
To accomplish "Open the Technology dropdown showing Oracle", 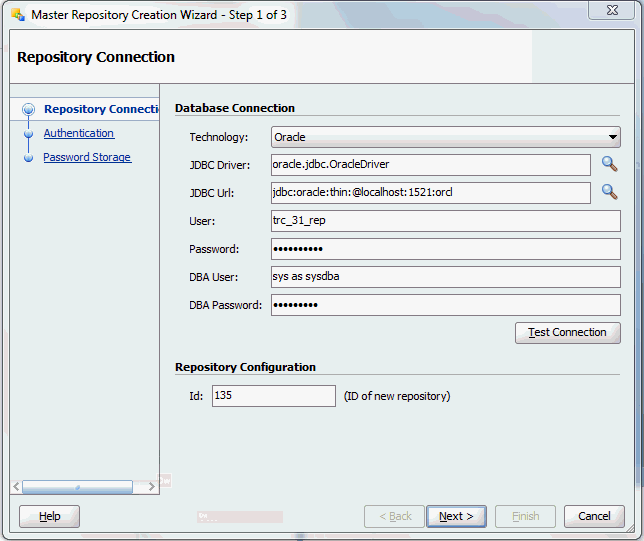I will coord(446,137).
